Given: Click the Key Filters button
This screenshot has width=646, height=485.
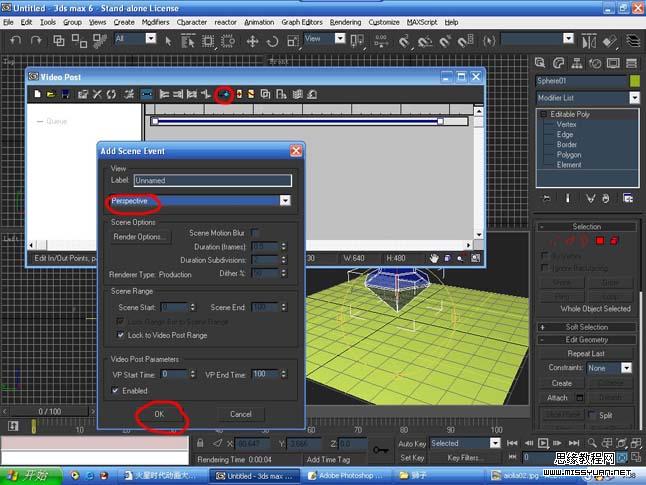Looking at the screenshot, I should point(463,458).
